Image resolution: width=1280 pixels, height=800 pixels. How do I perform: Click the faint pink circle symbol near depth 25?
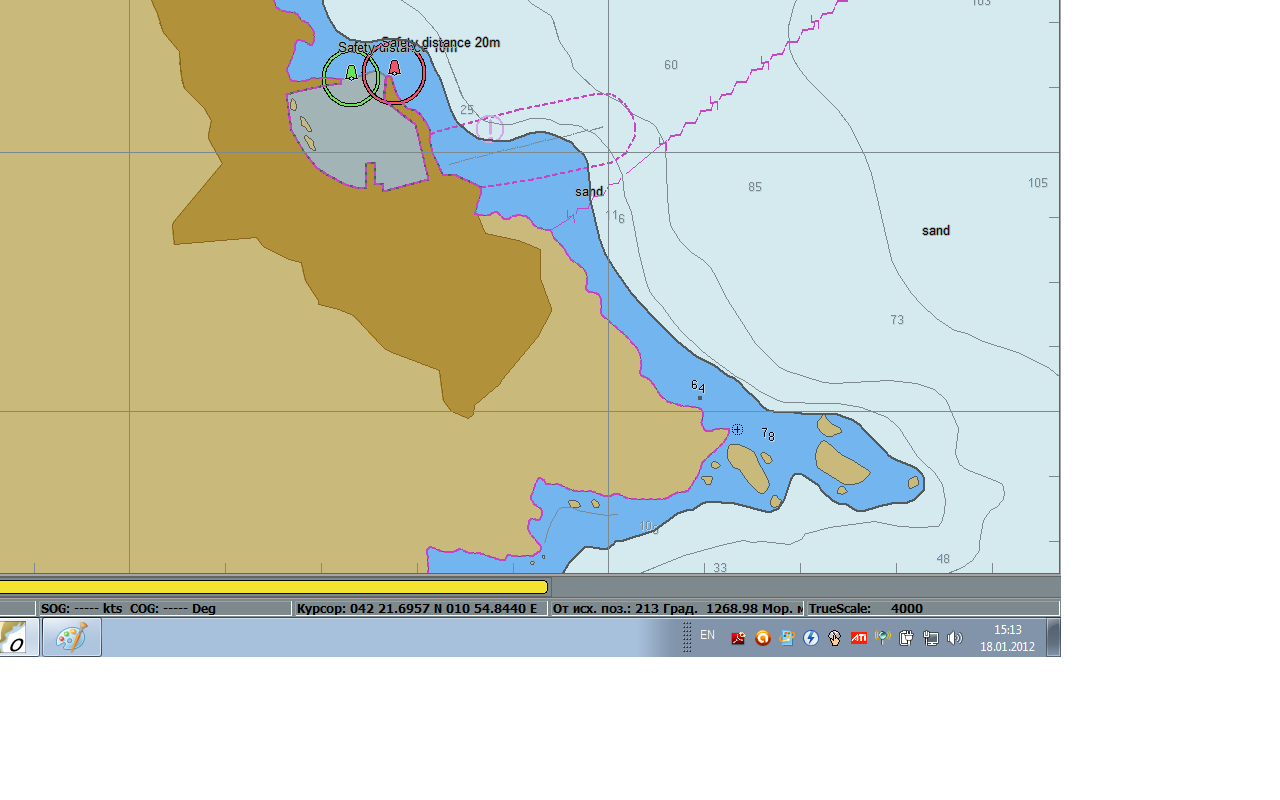pos(489,127)
